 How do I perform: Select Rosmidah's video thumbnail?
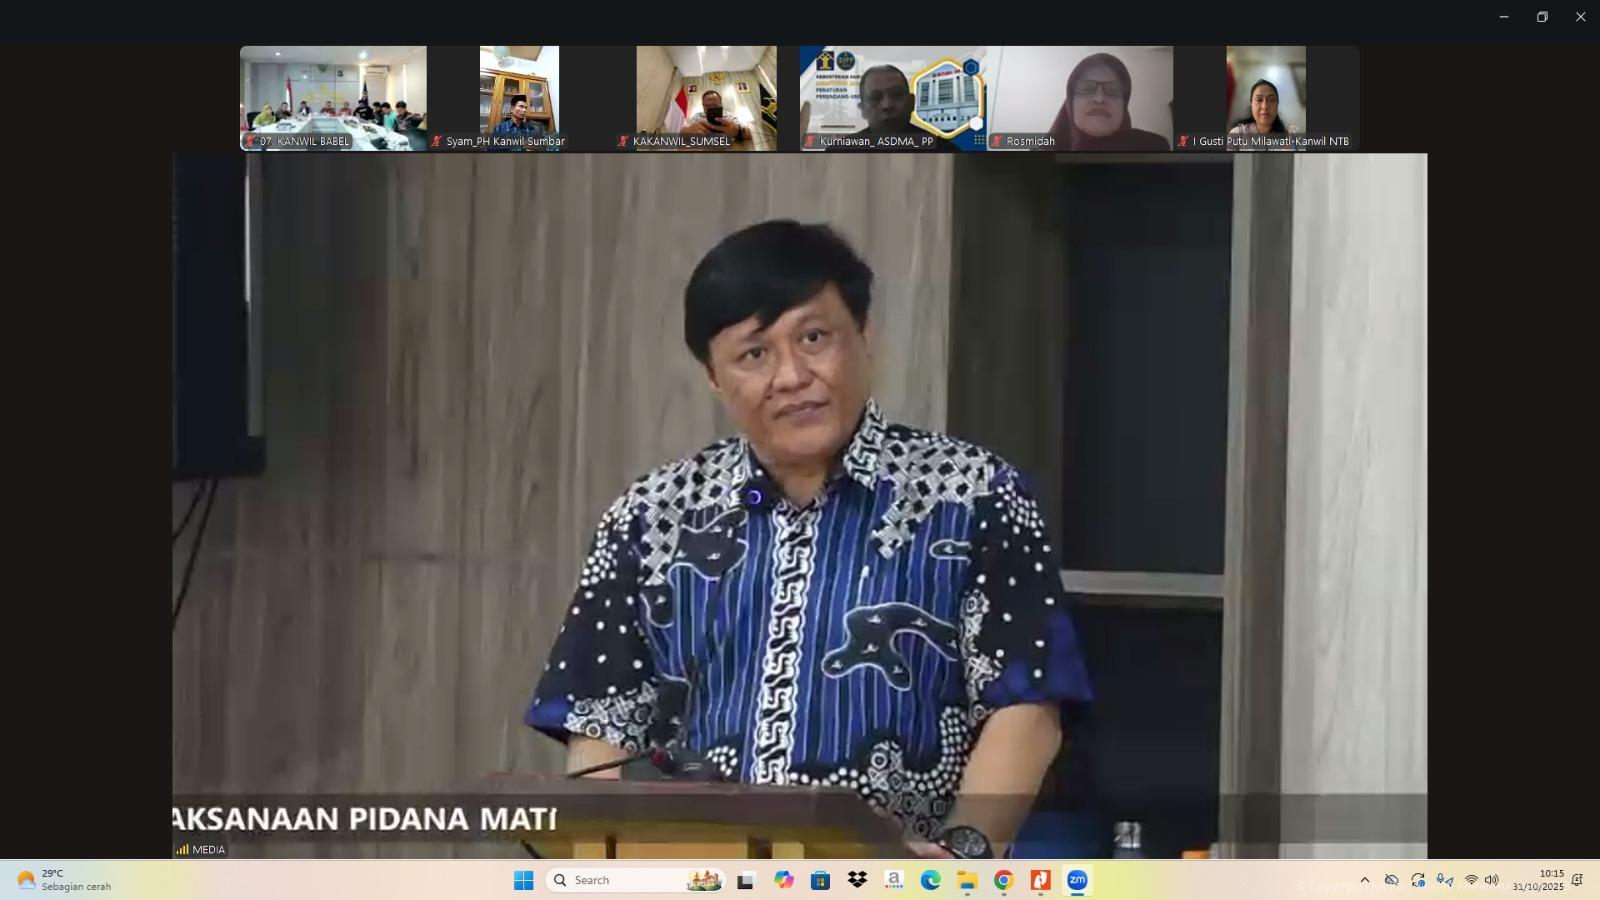click(x=1080, y=98)
